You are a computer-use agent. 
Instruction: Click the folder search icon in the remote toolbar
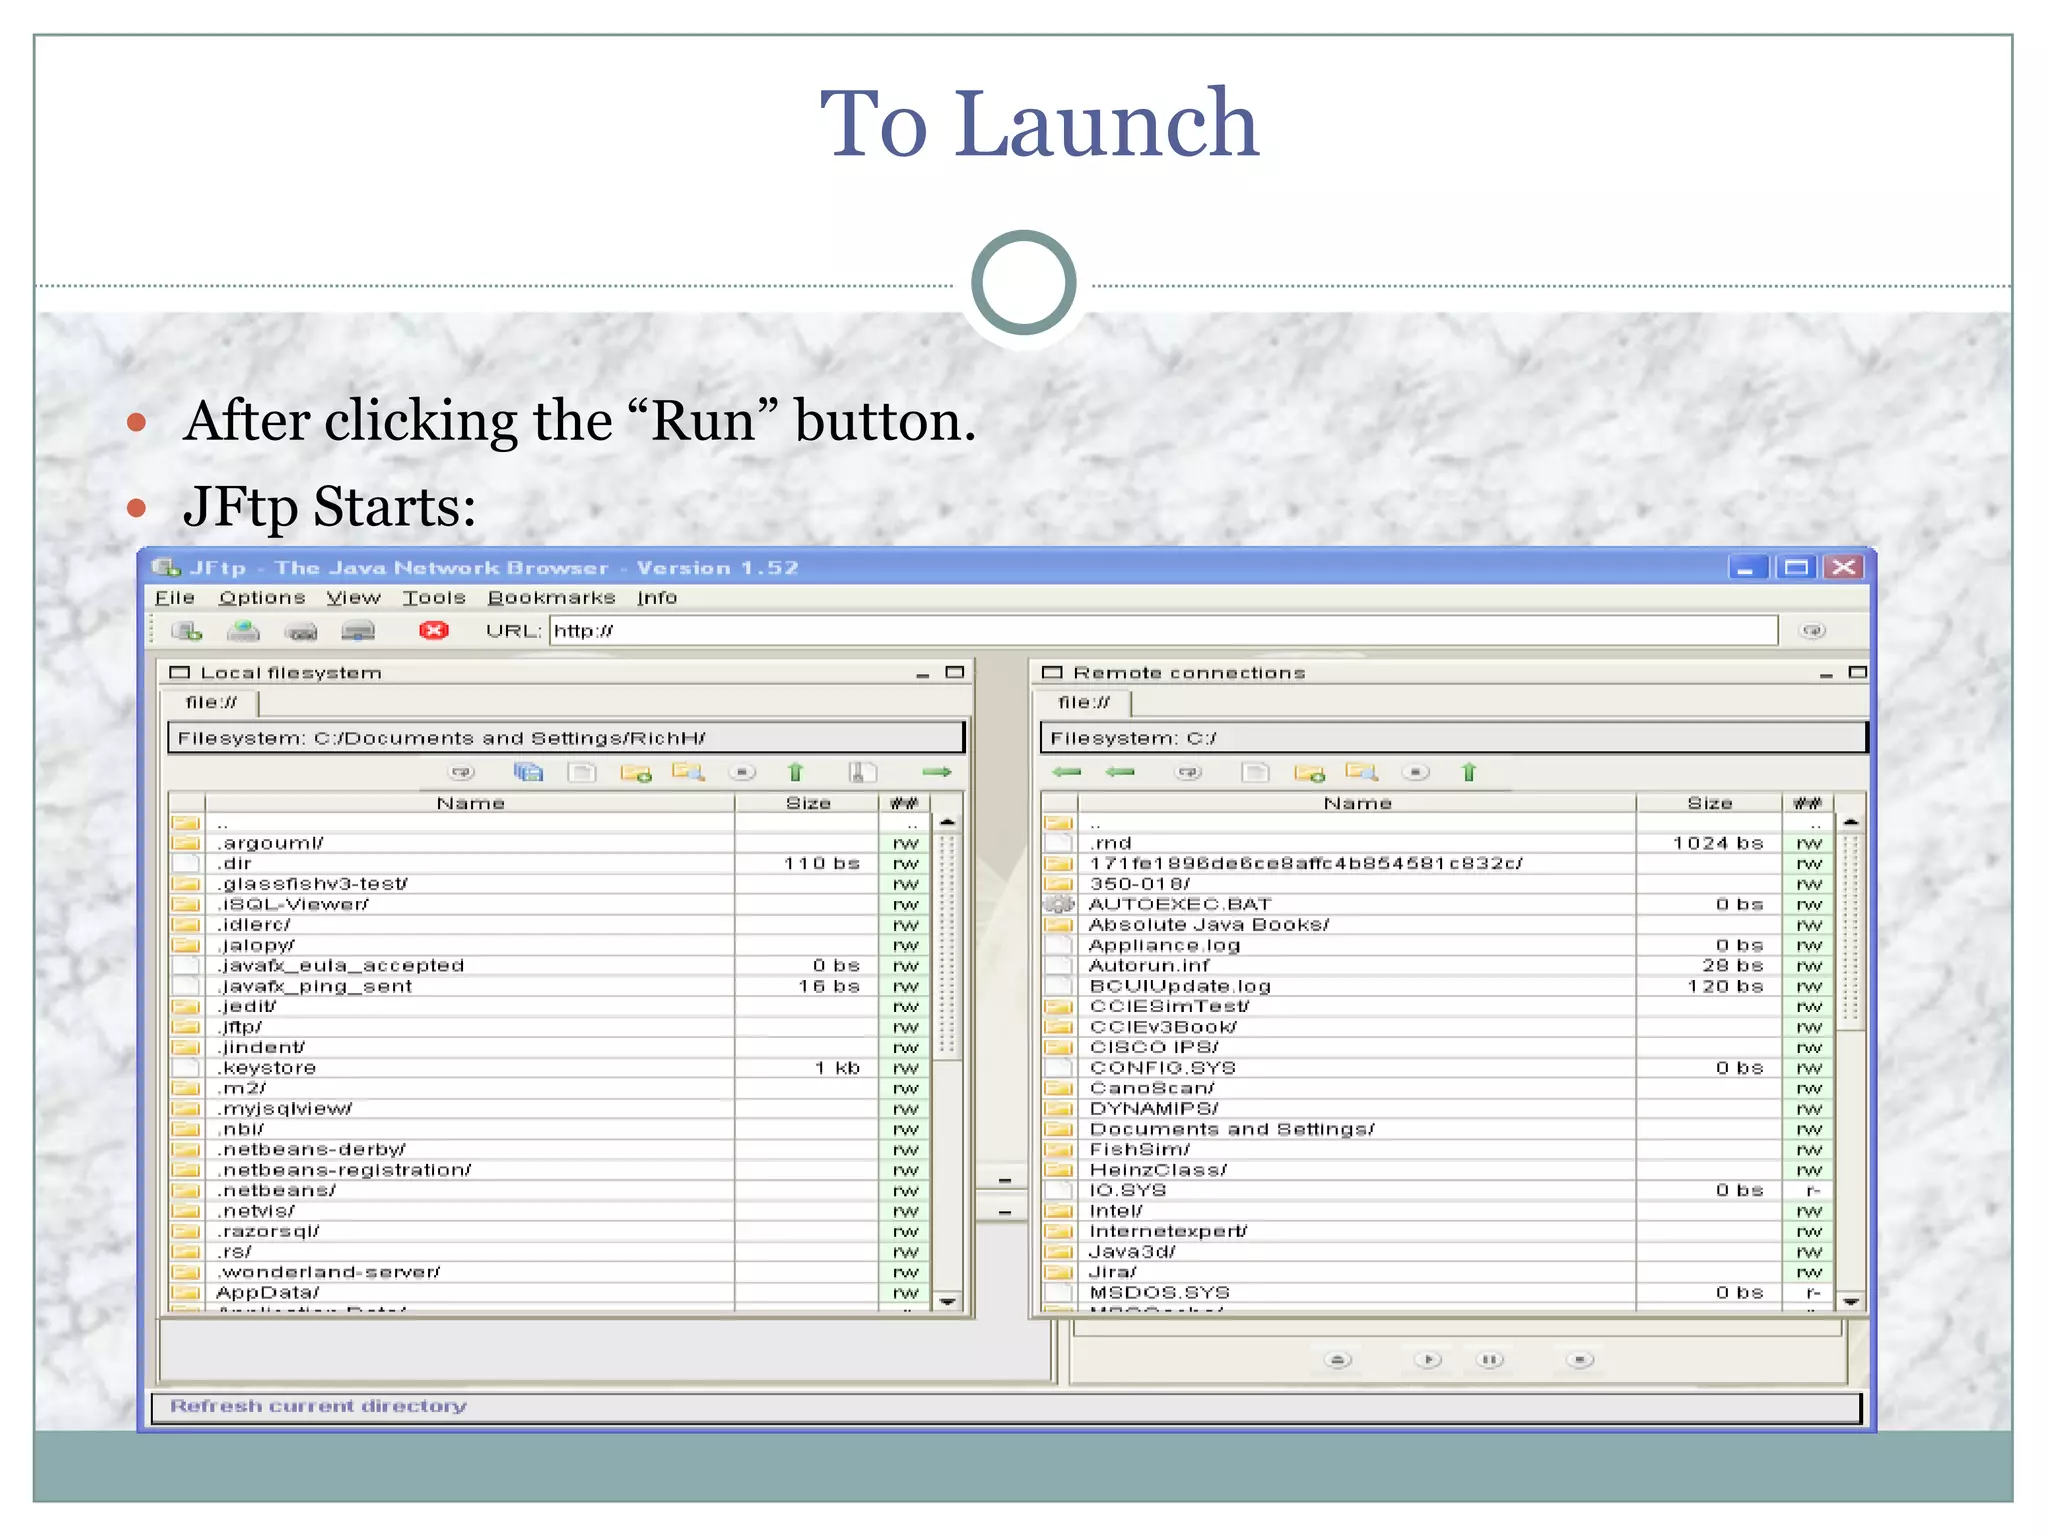point(1361,772)
